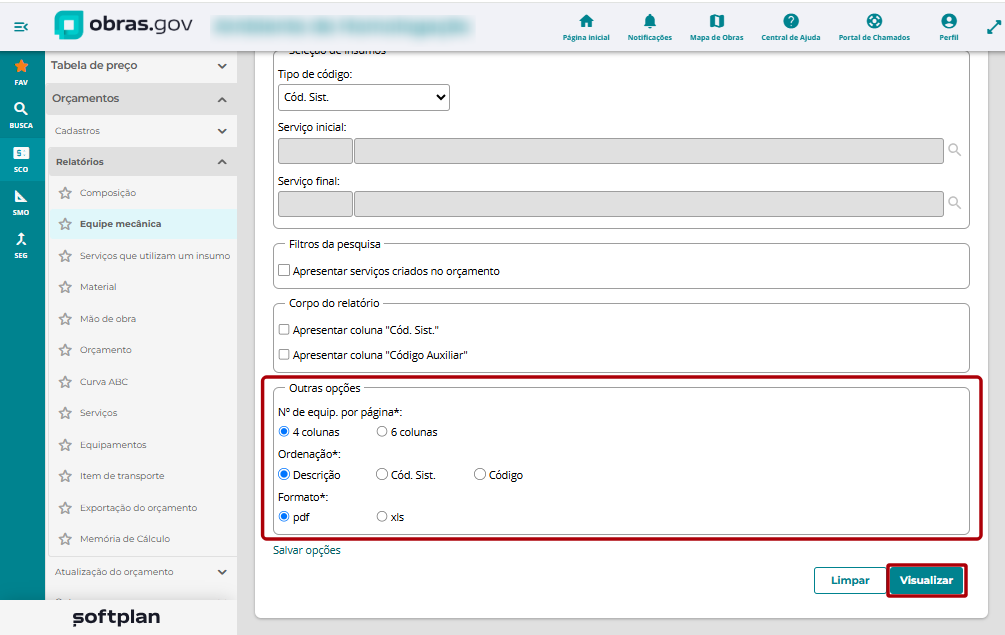Collapse the sidebar with the hamburger icon

pyautogui.click(x=21, y=27)
